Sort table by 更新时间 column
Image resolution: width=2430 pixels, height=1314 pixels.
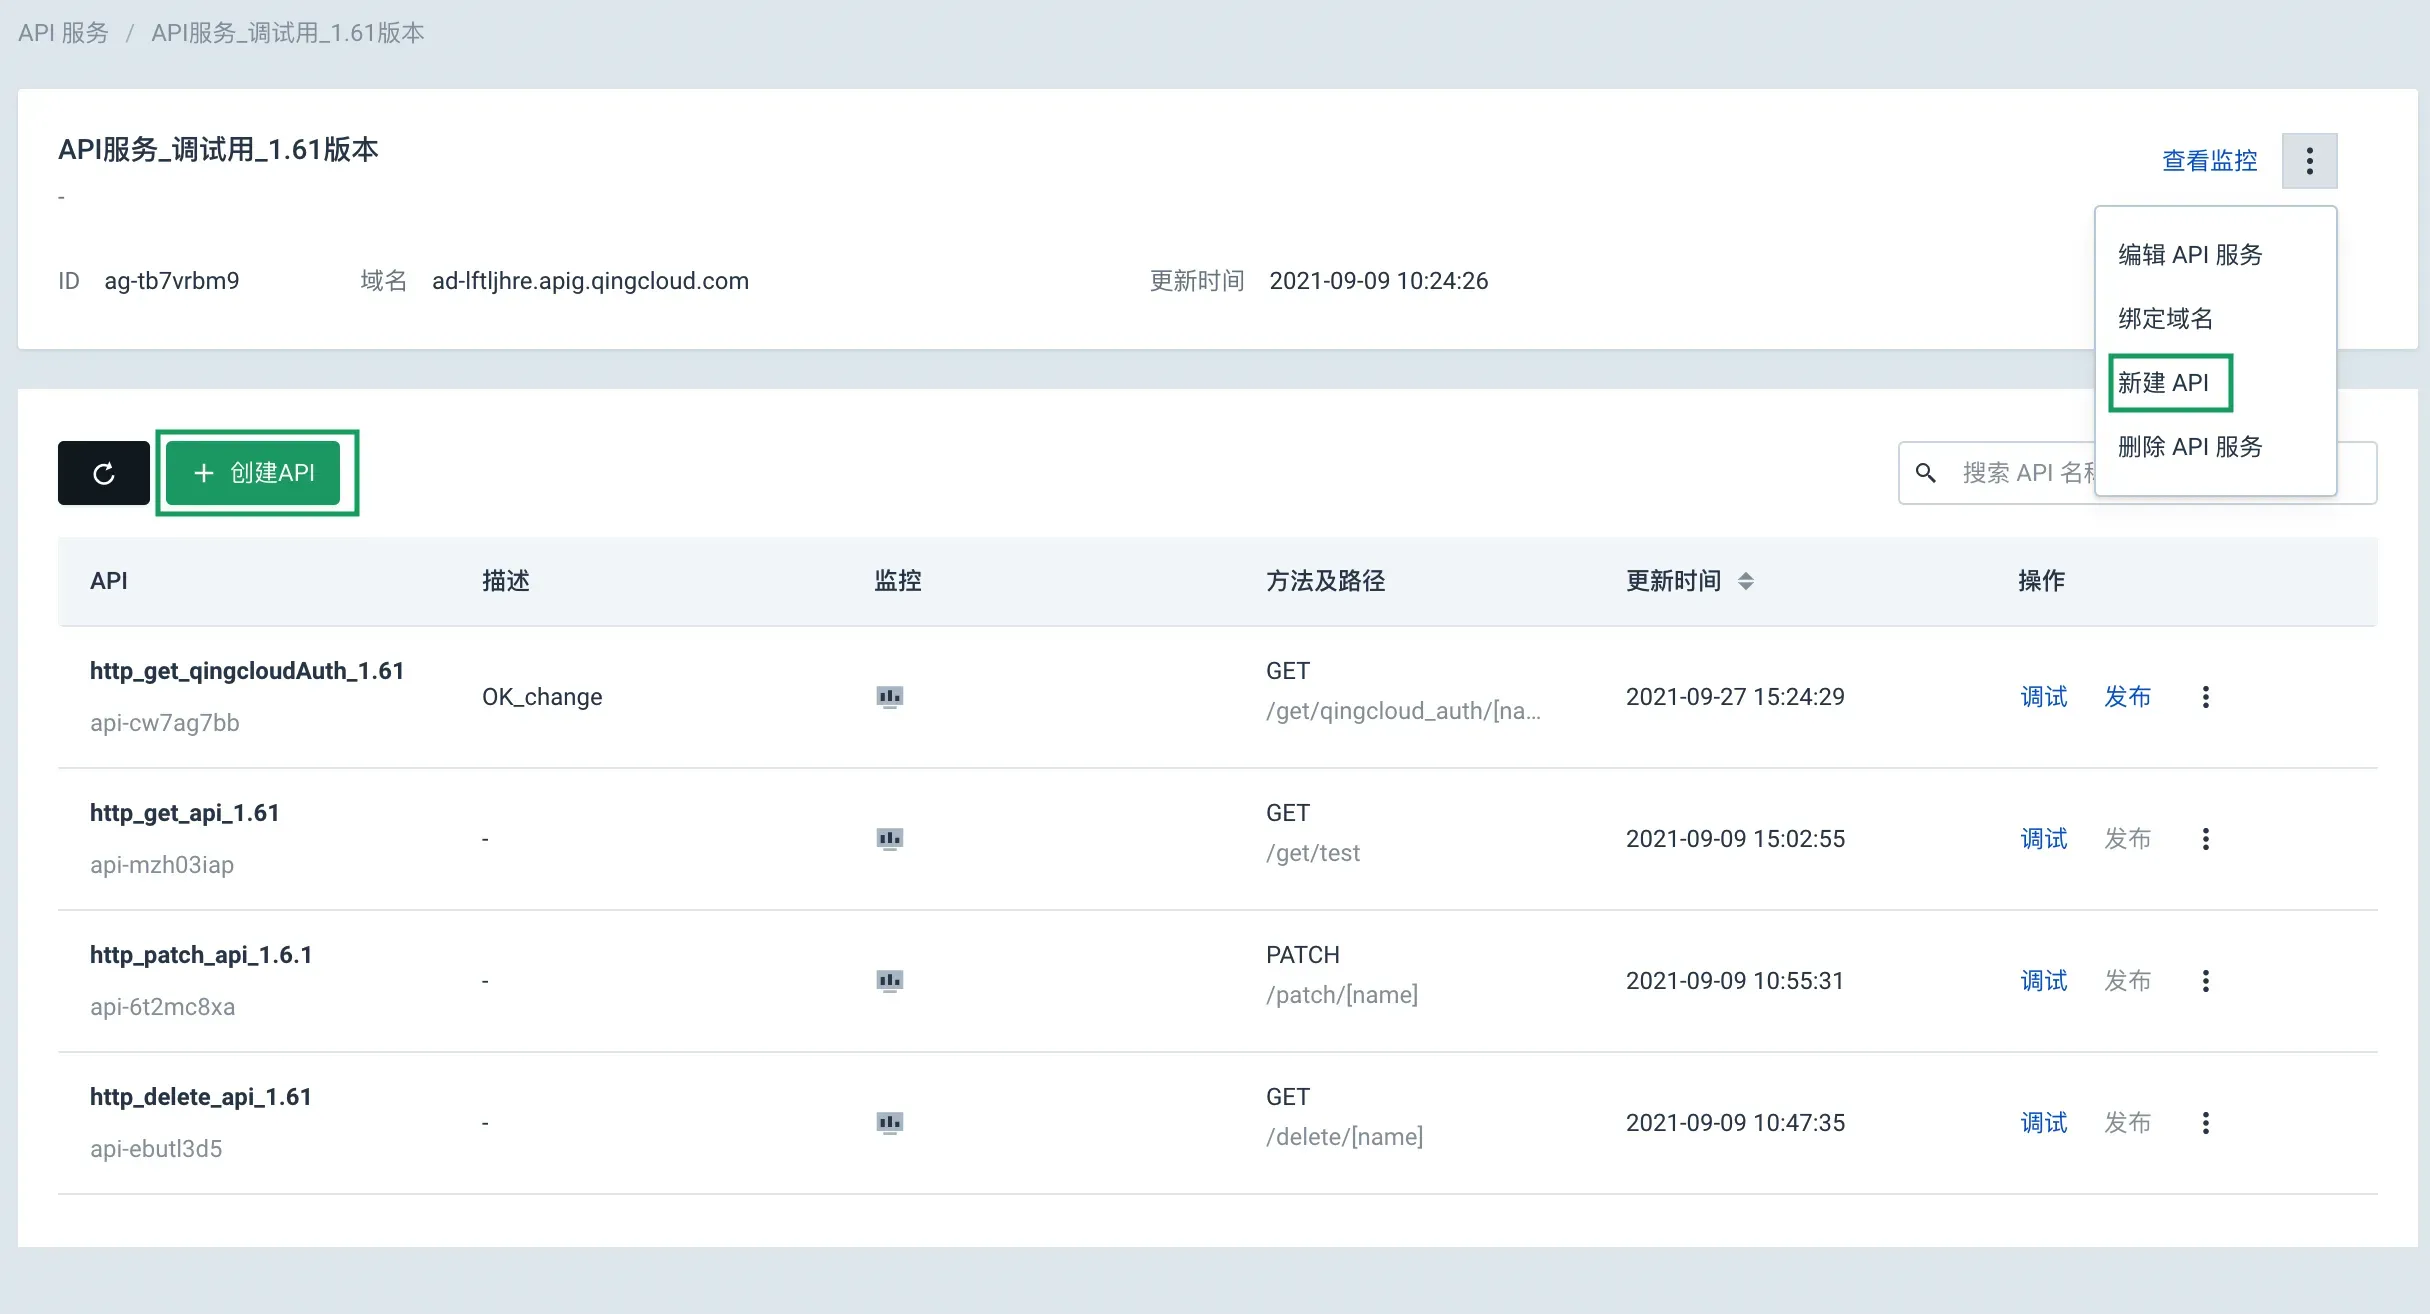(1745, 581)
